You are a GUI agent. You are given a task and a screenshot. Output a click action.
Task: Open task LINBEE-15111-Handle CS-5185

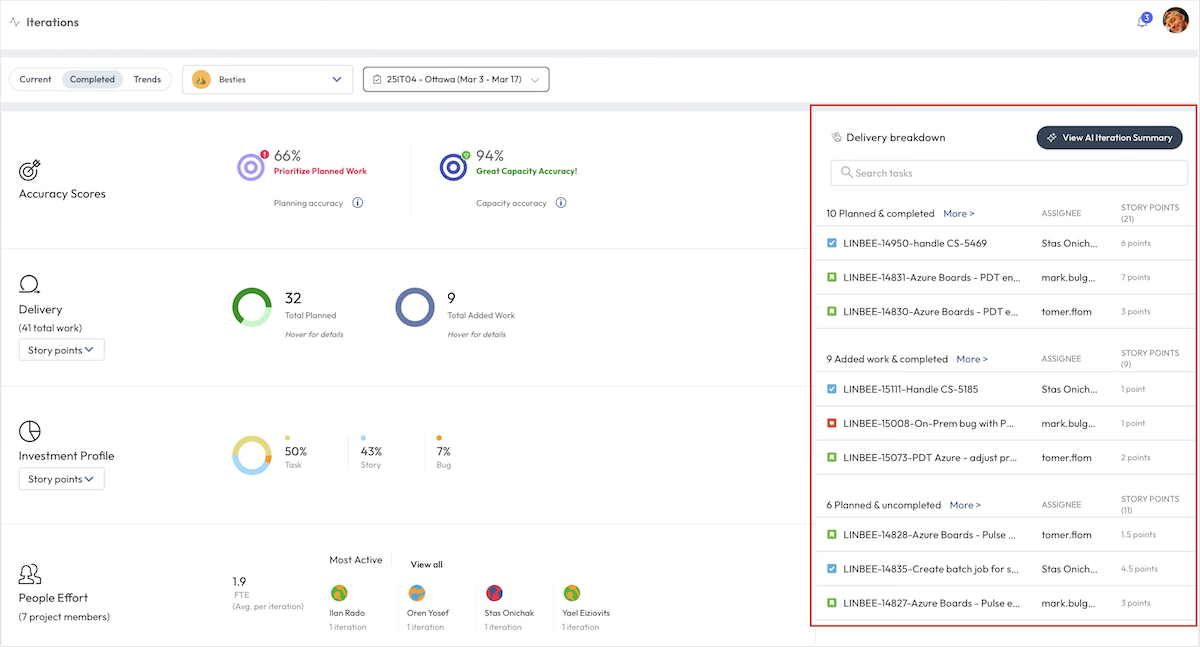click(910, 389)
